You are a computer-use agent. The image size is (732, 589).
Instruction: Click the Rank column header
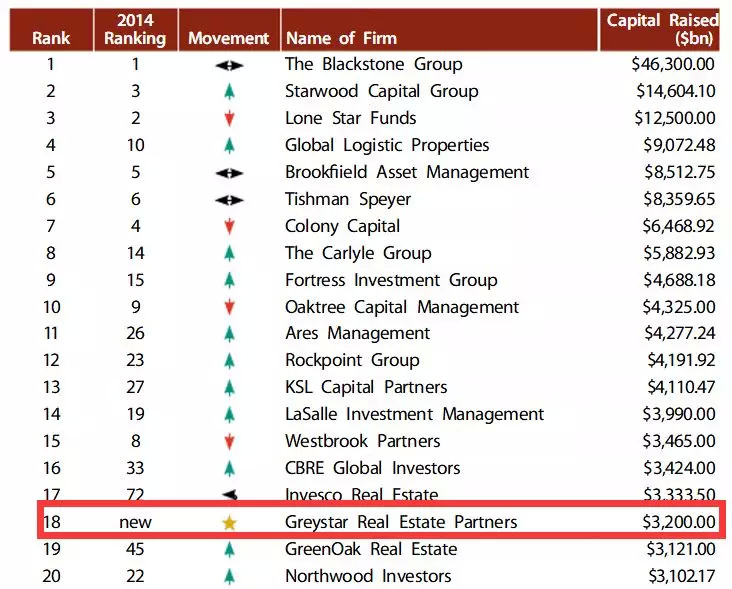[x=51, y=39]
